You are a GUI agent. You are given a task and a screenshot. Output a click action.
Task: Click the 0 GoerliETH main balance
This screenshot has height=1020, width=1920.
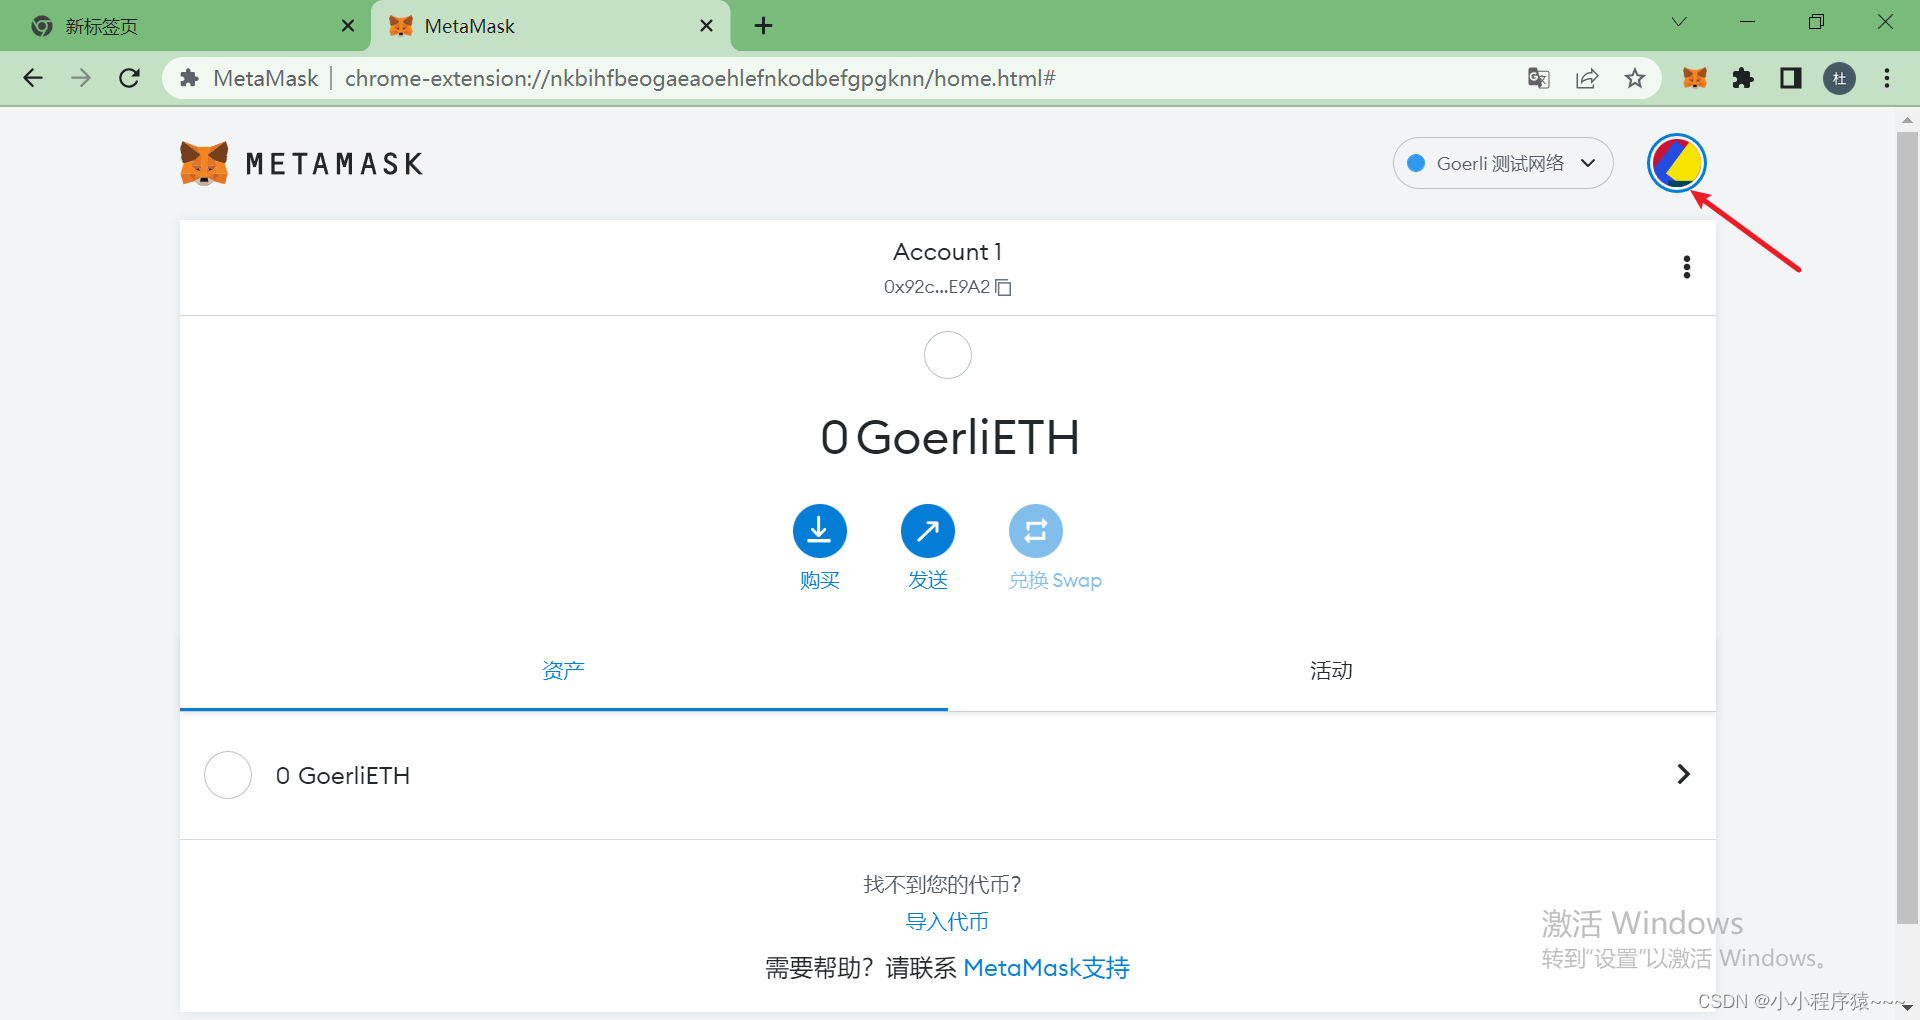pyautogui.click(x=949, y=438)
